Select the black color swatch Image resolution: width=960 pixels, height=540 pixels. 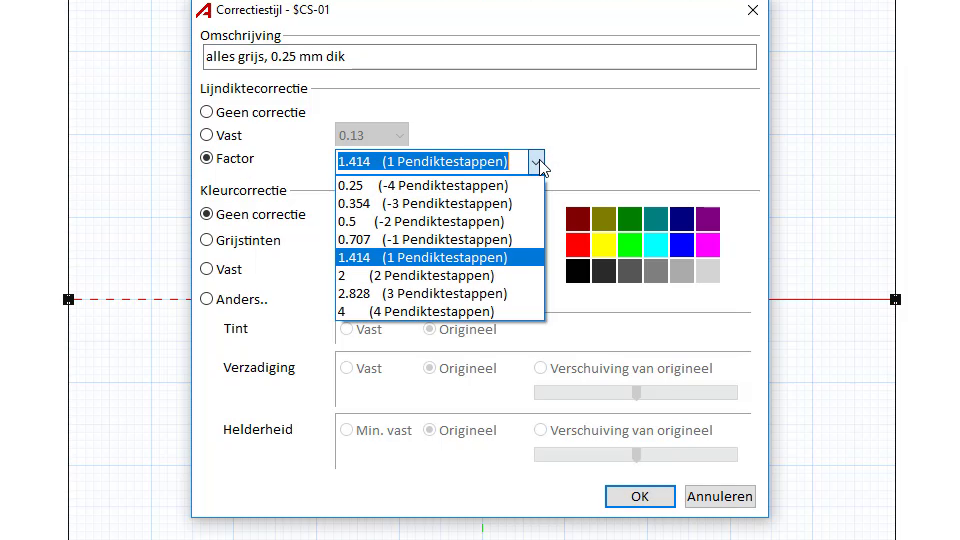[x=578, y=271]
